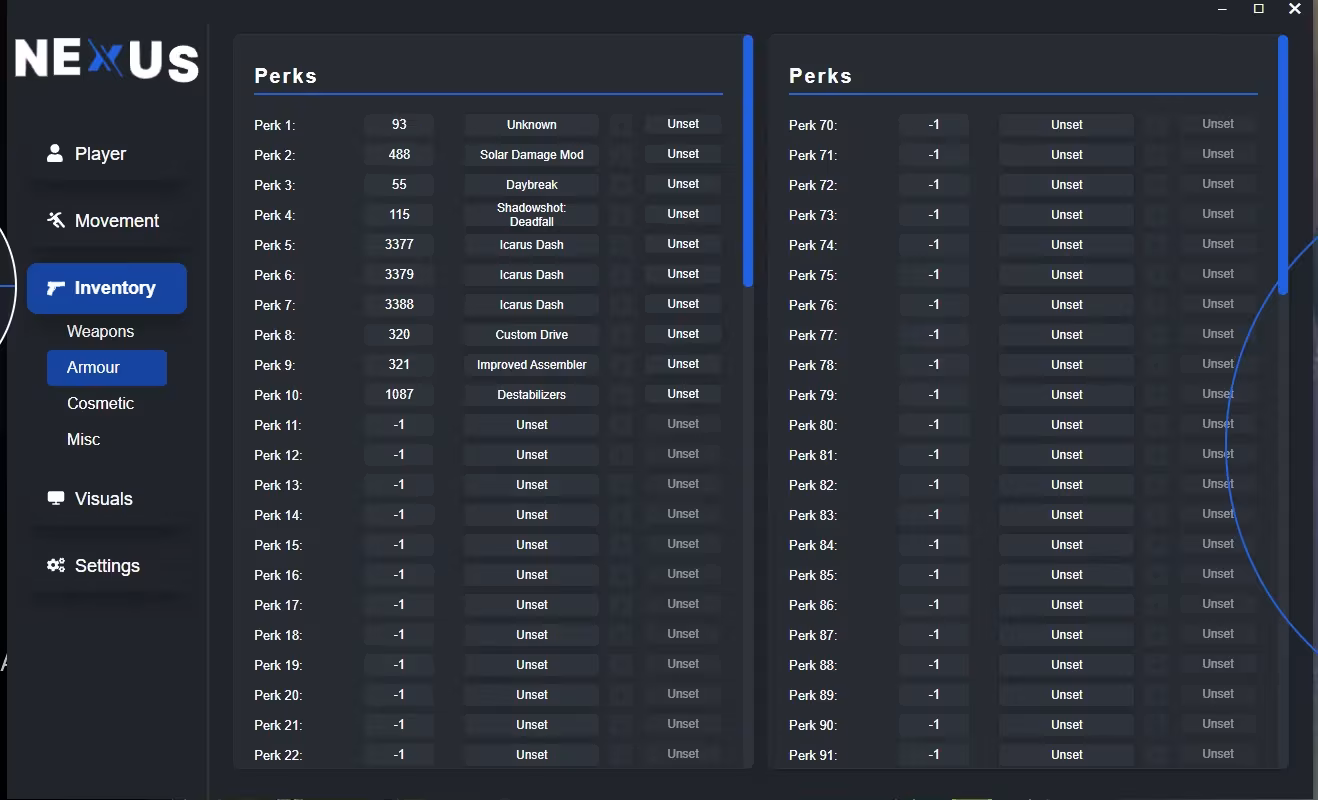Screen dimensions: 1318x800
Task: Click the Perk 11 value field showing -1
Action: coord(399,424)
